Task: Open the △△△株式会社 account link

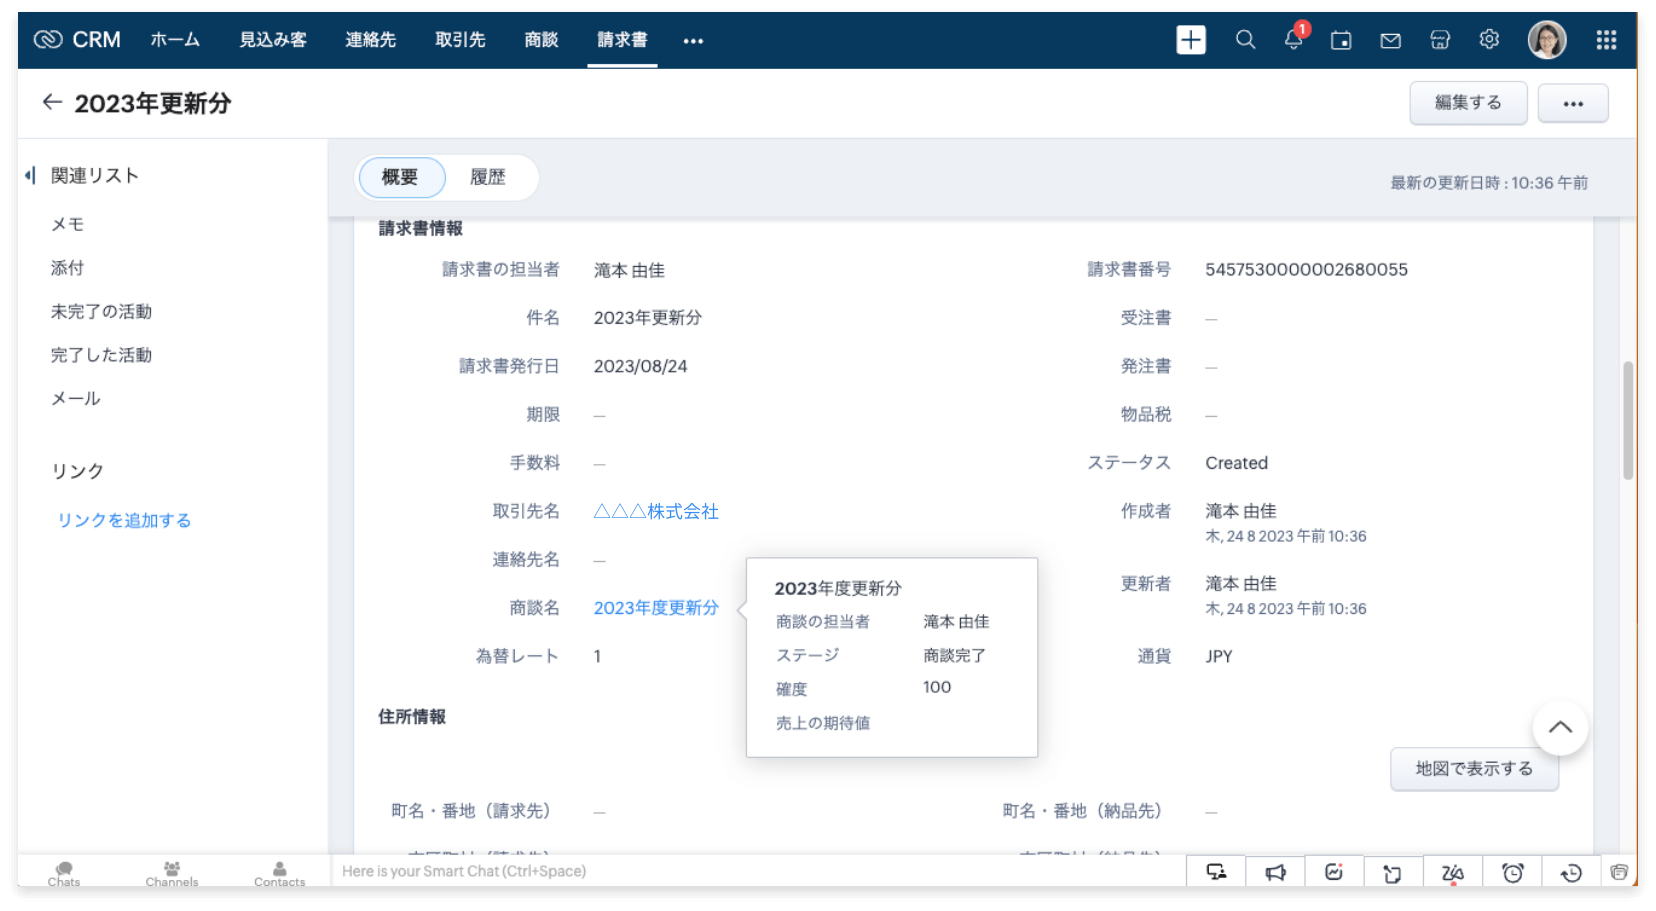Action: 656,511
